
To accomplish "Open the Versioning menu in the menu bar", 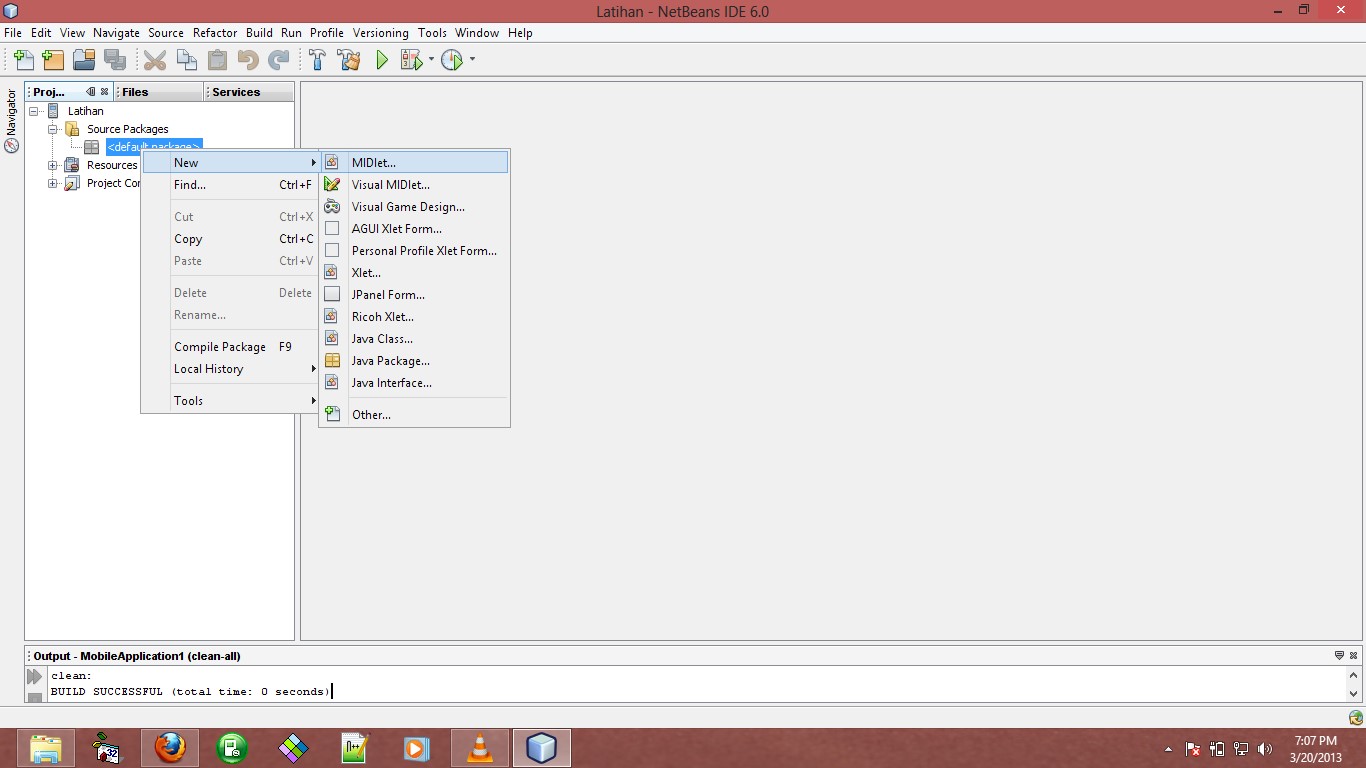I will 380,33.
